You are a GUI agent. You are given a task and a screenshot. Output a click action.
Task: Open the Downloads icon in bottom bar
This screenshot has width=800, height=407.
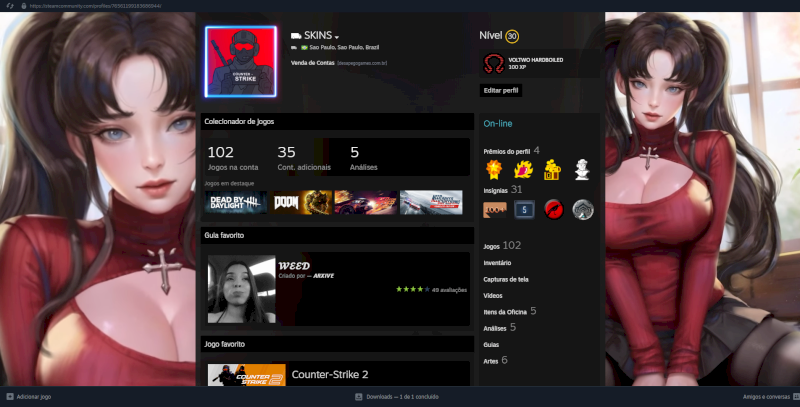[x=359, y=396]
